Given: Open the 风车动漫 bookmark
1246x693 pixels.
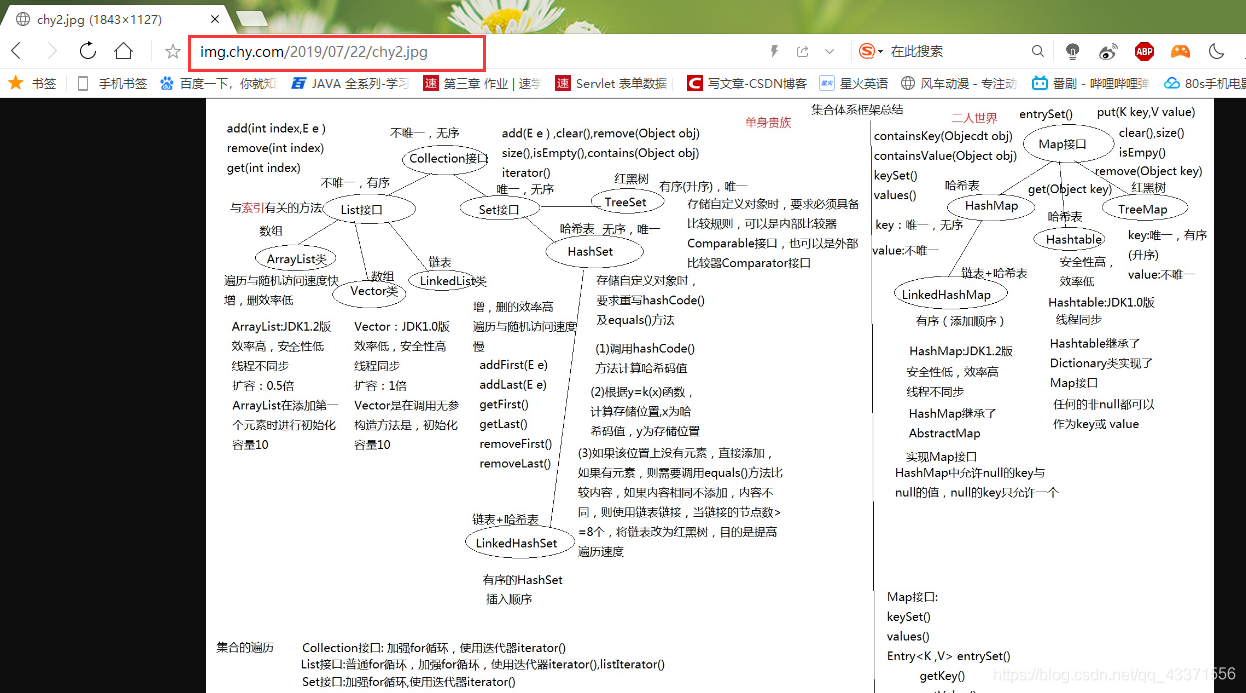Looking at the screenshot, I should coord(959,83).
